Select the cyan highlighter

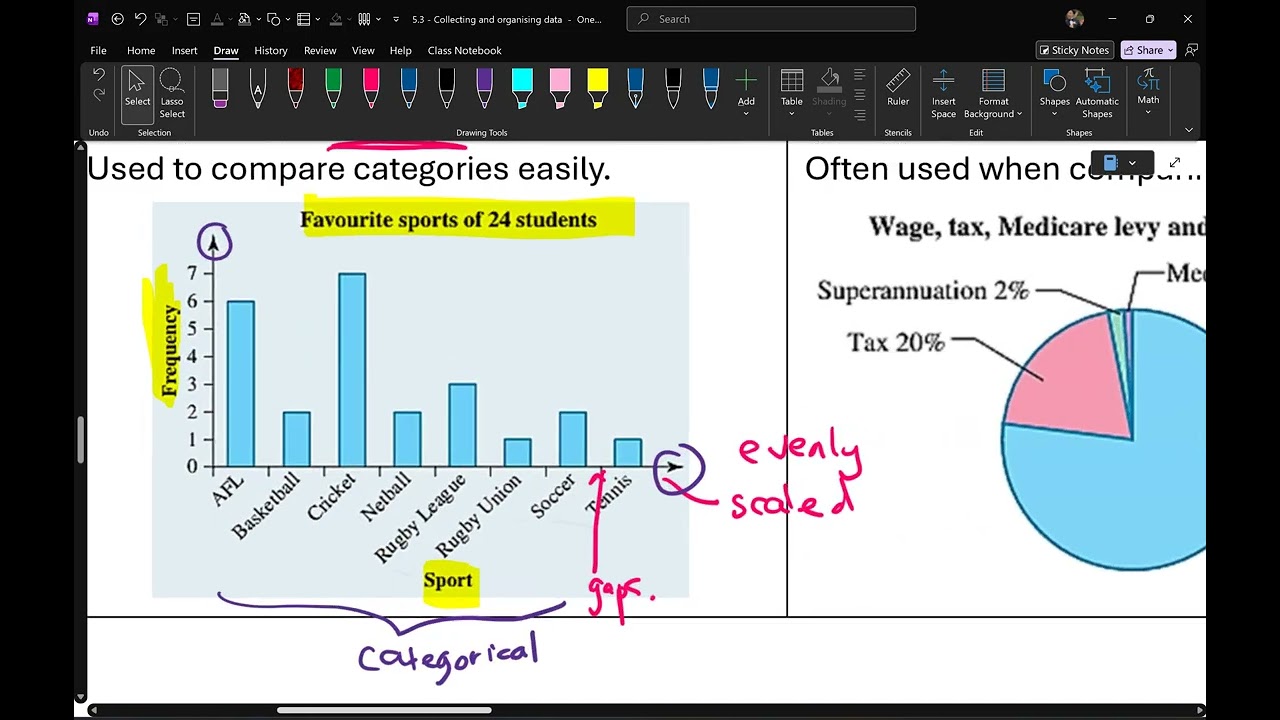522,88
